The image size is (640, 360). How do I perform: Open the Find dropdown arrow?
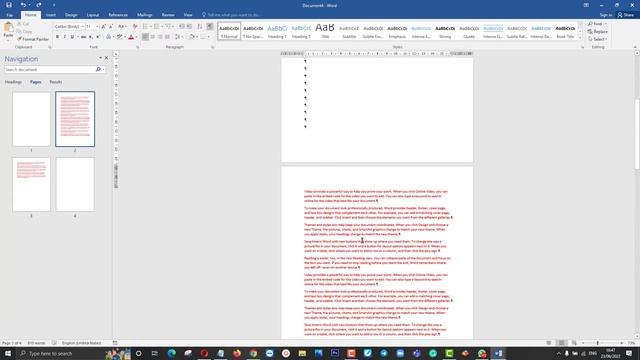pos(606,24)
